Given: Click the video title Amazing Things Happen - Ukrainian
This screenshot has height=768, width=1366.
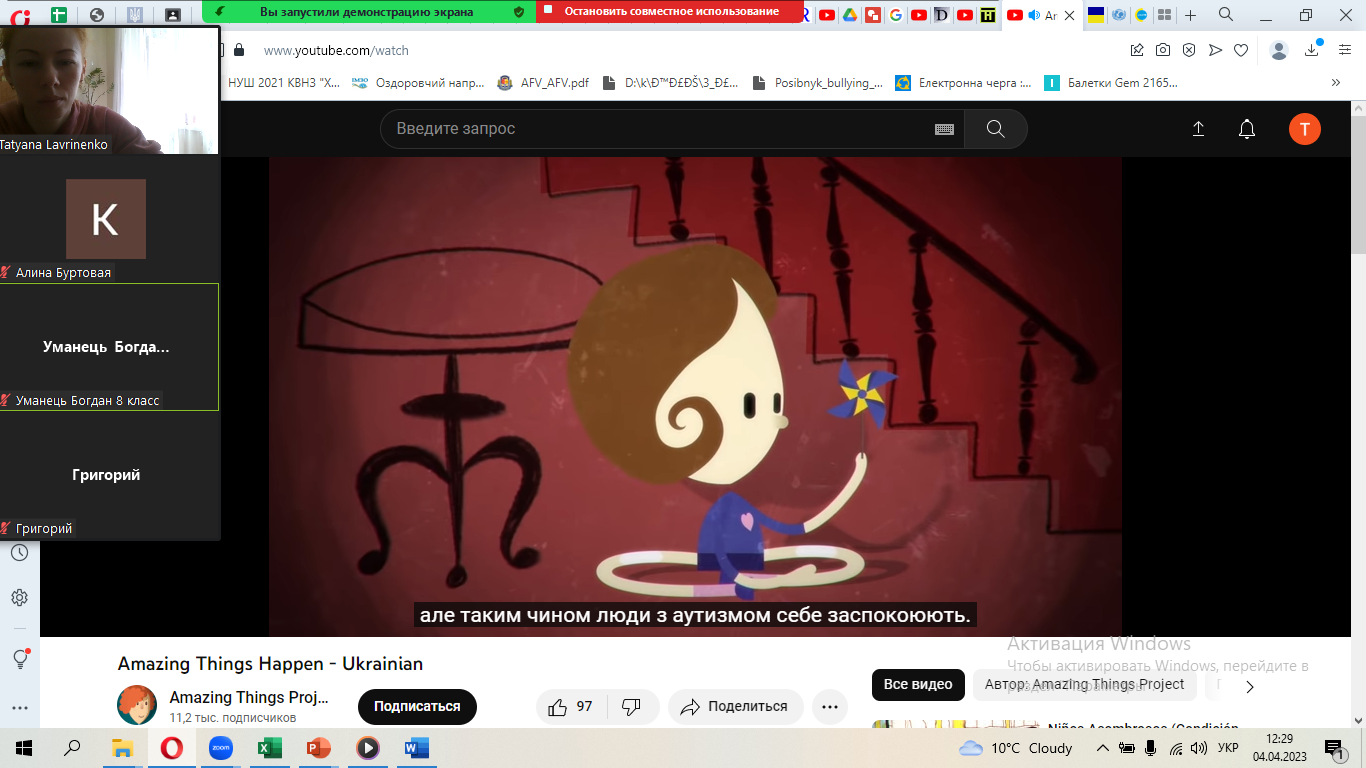Looking at the screenshot, I should pos(270,664).
